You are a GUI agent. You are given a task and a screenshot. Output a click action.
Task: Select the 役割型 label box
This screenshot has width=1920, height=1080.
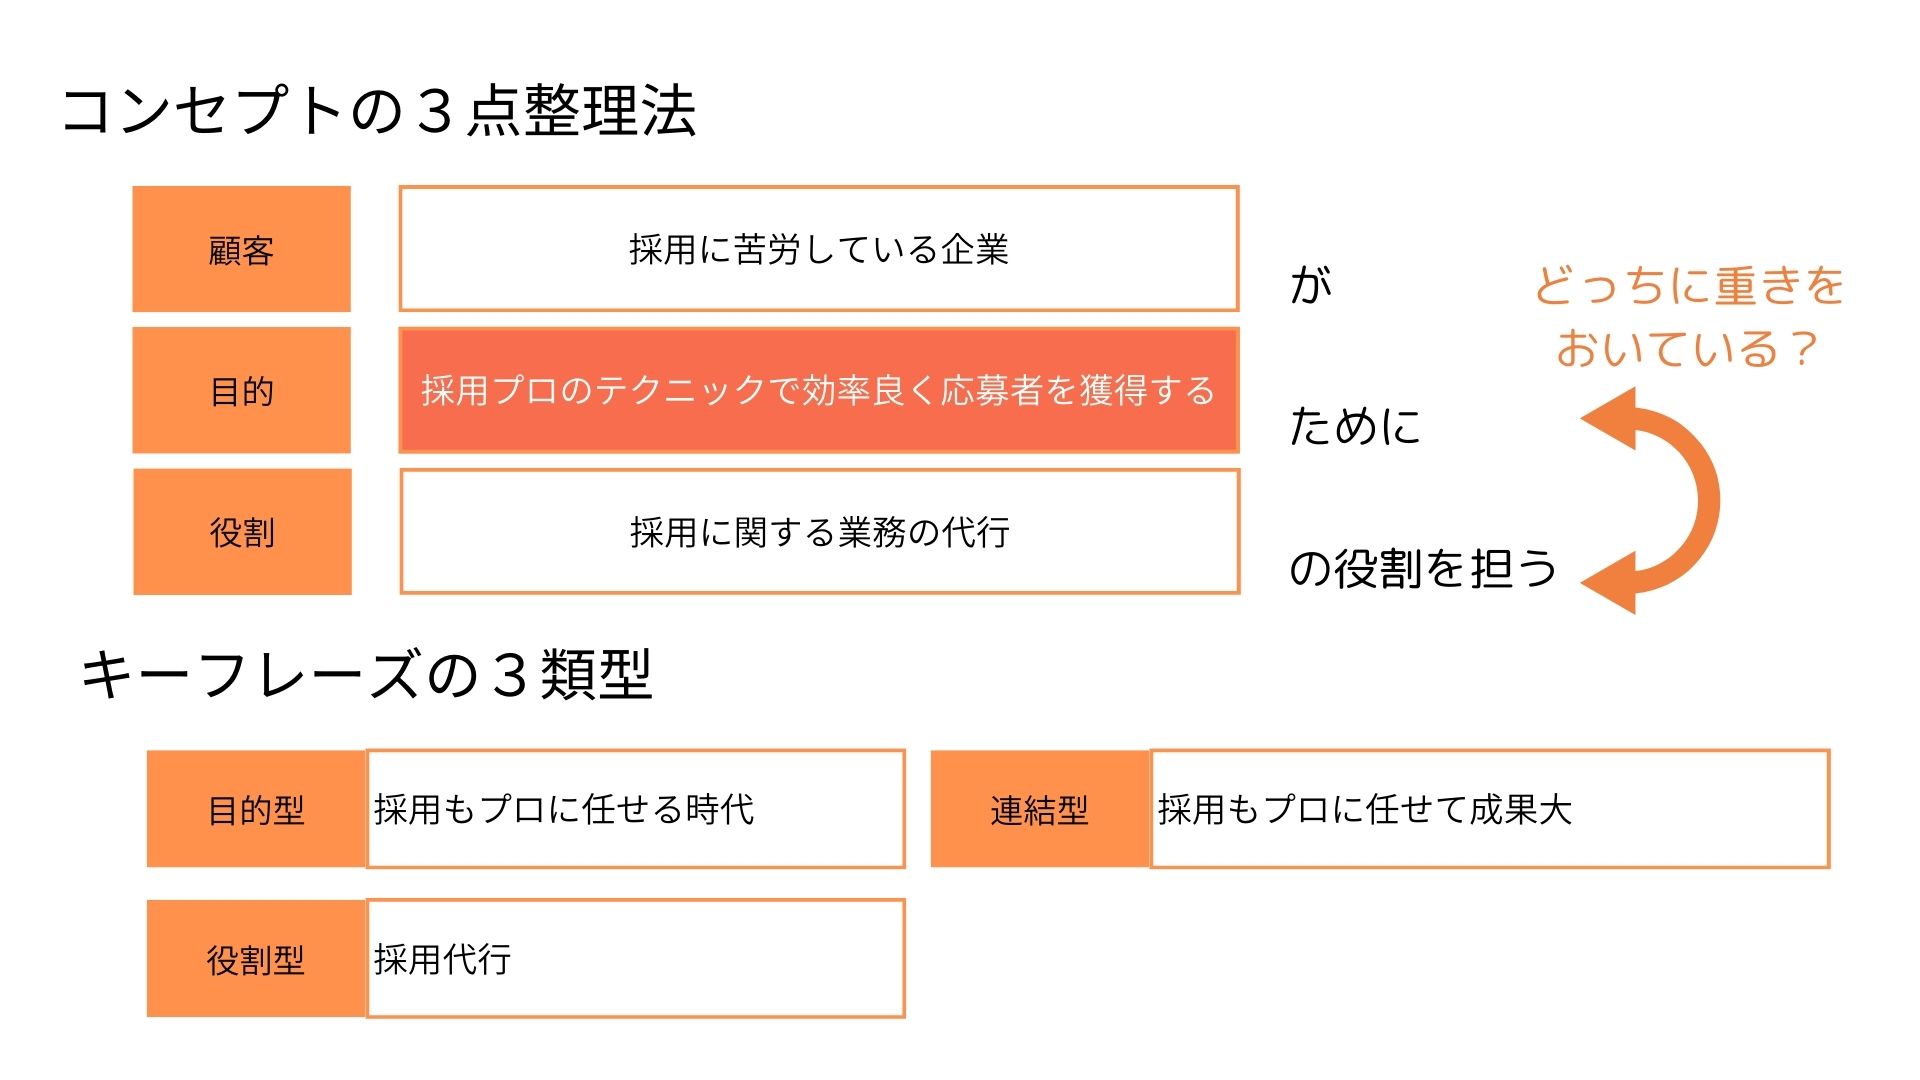click(x=256, y=959)
